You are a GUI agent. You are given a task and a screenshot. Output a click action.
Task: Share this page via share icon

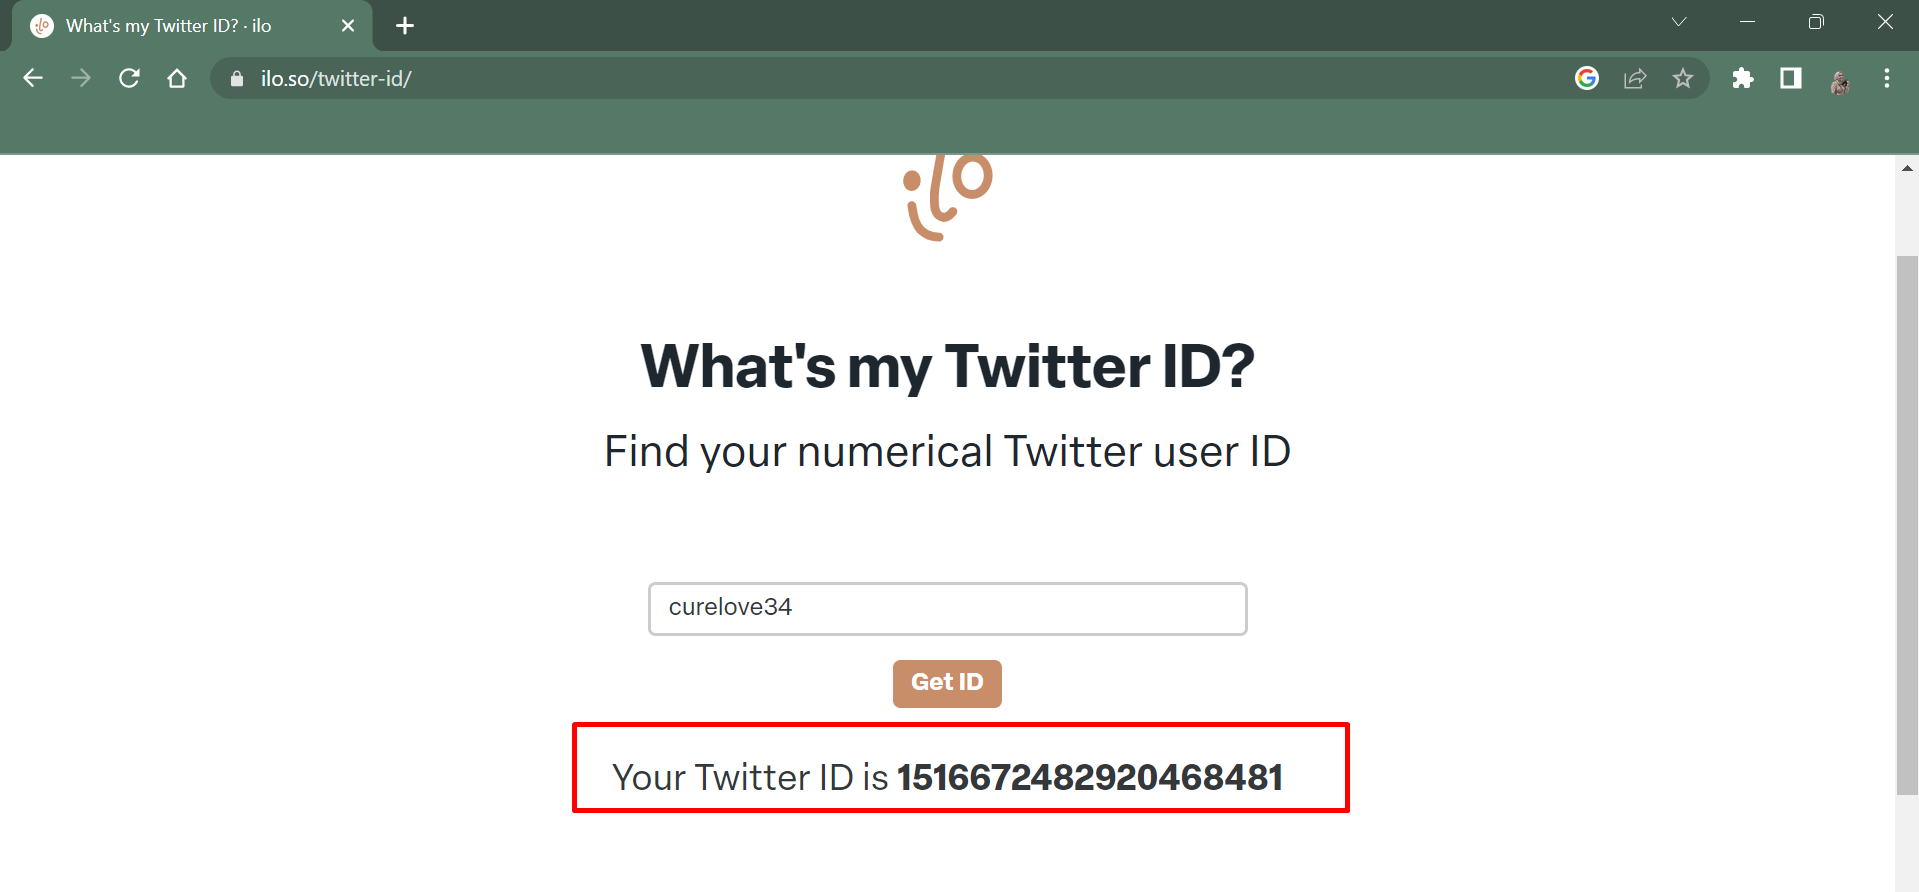(x=1635, y=78)
